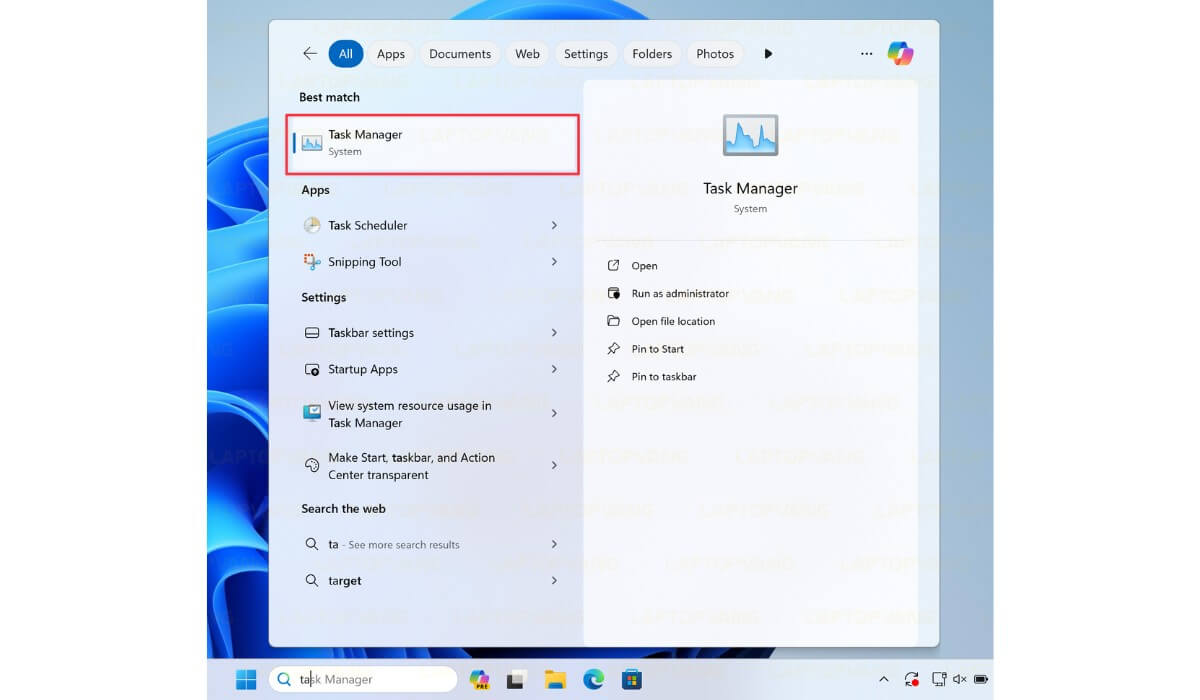Click the system resource usage monitor icon
This screenshot has height=700, width=1200.
point(312,413)
